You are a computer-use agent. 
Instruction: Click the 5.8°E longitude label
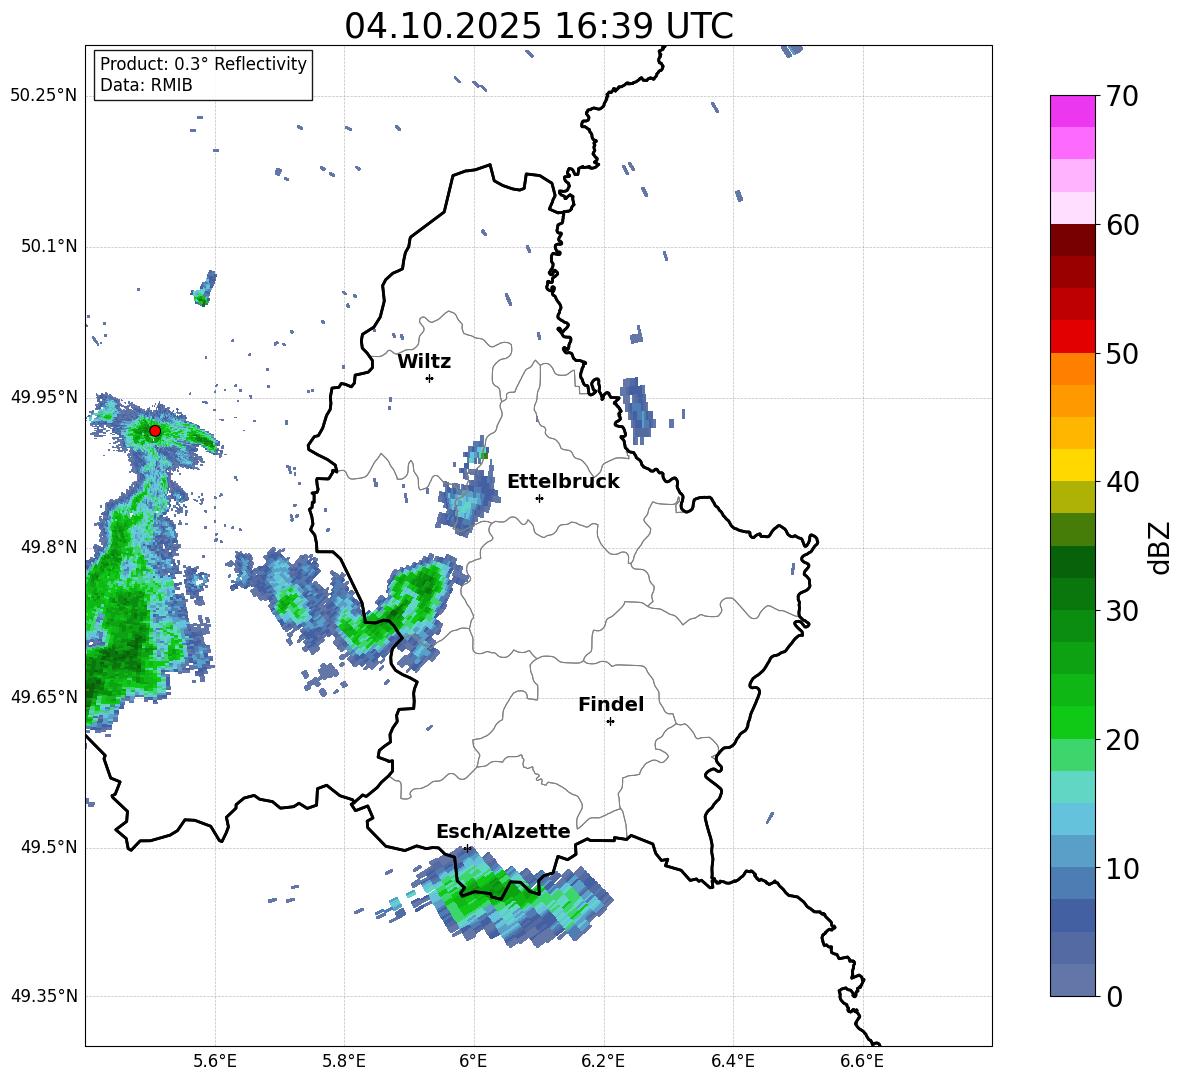344,1062
